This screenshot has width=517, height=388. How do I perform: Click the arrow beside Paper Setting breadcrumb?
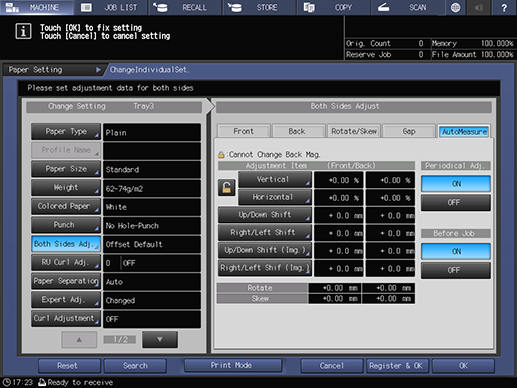click(98, 70)
